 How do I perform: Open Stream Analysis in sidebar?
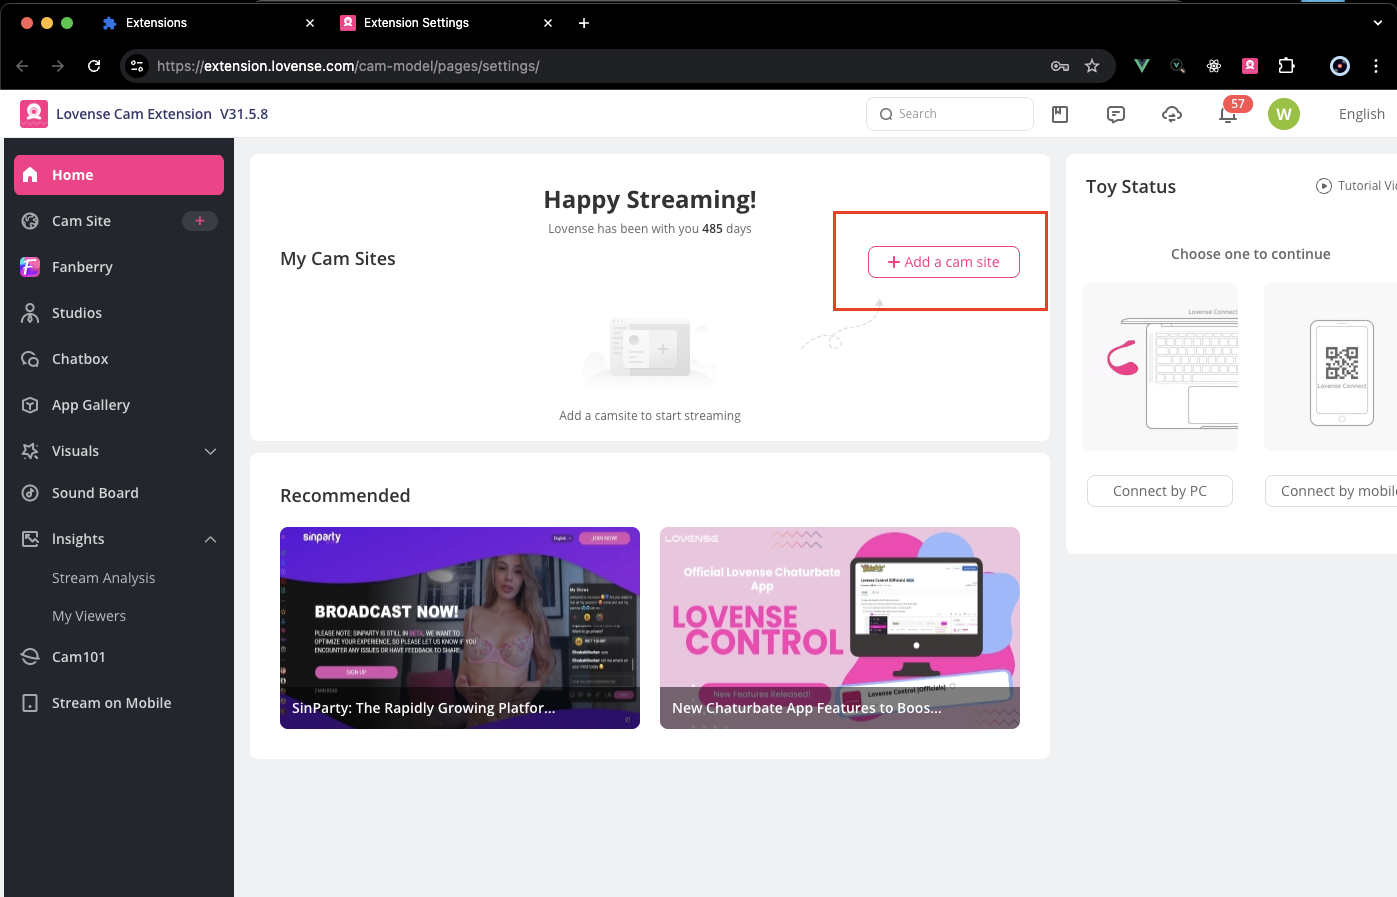104,578
